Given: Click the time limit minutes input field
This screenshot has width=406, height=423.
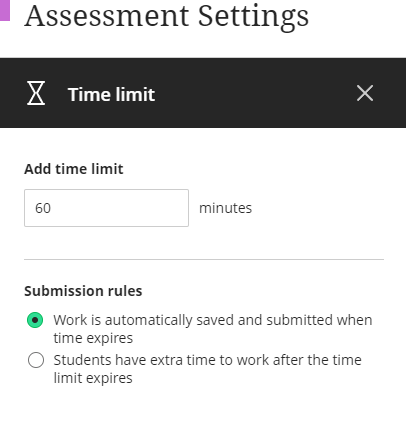Looking at the screenshot, I should click(106, 208).
